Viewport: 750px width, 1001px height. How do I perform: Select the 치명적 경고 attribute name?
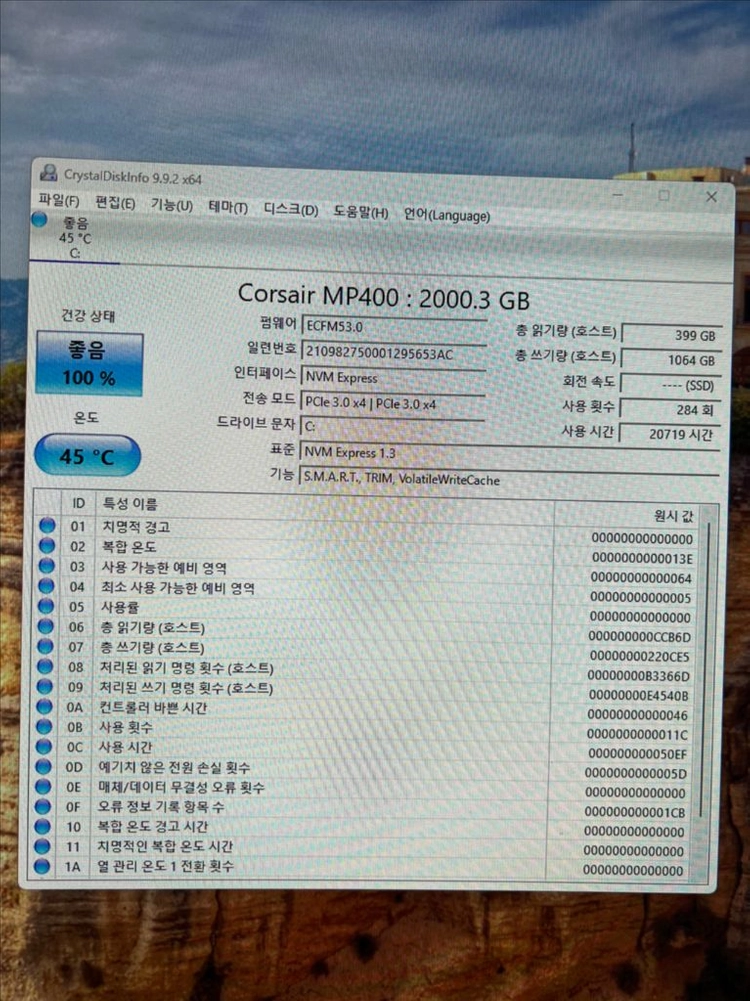pos(136,527)
